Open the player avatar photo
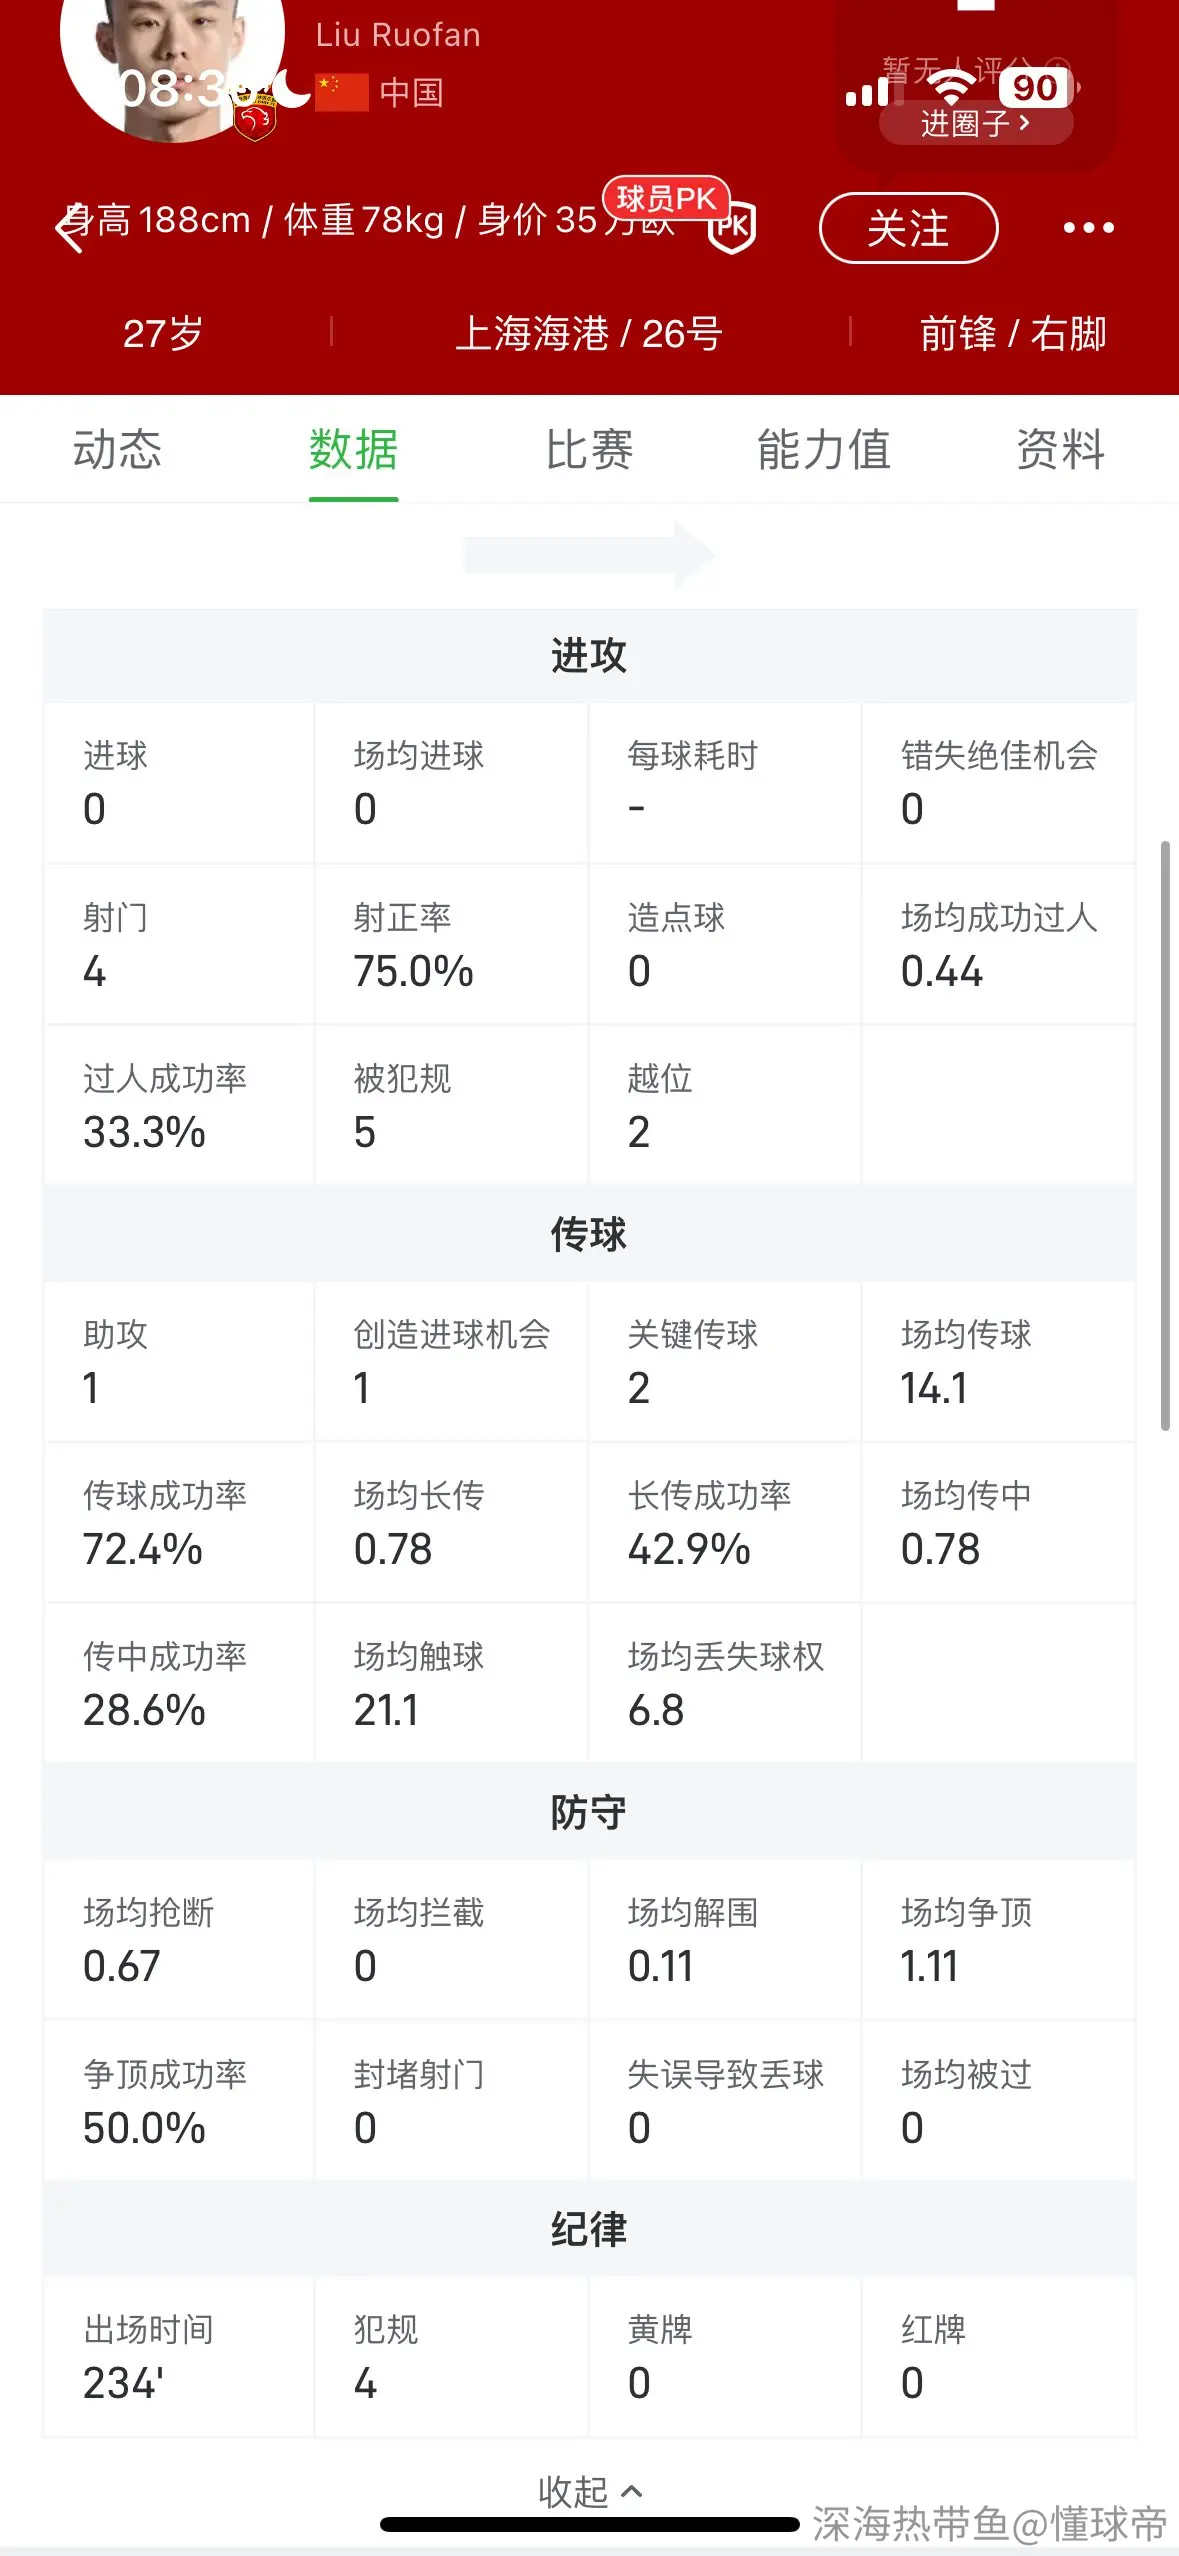The image size is (1179, 2556). 172,56
